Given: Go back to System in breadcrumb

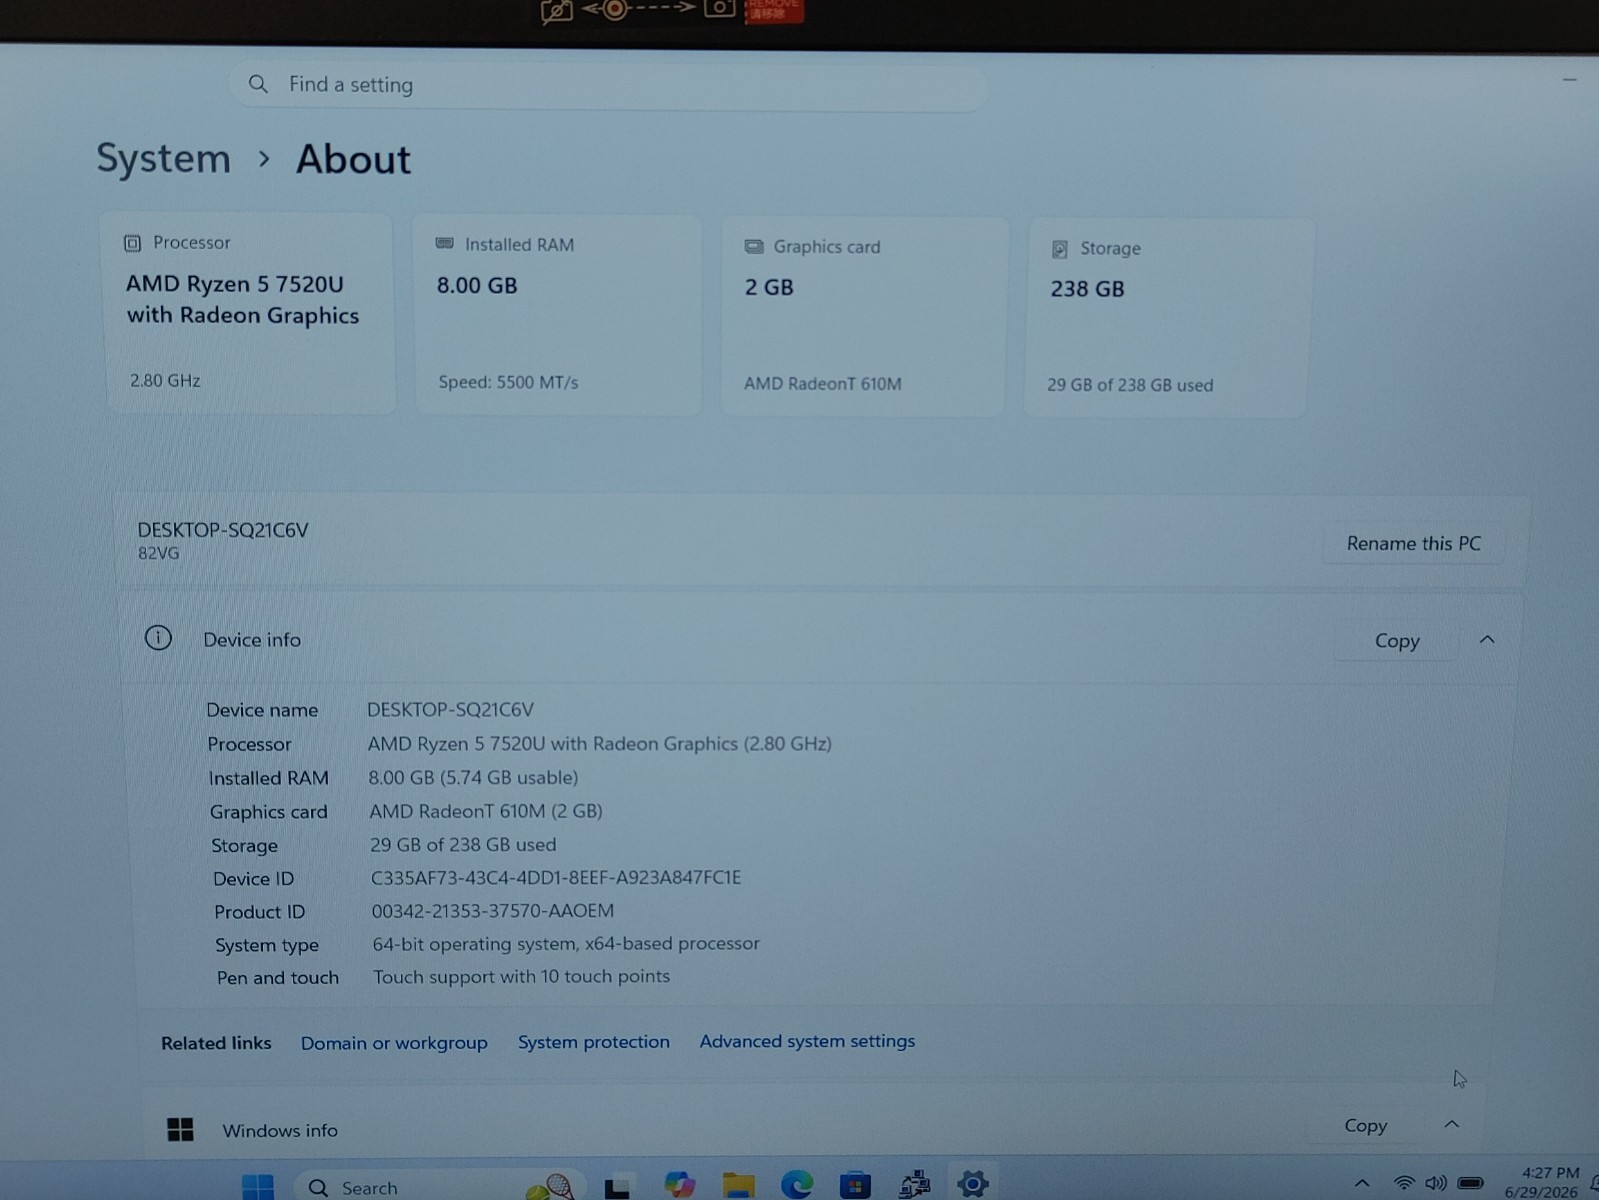Looking at the screenshot, I should [163, 158].
